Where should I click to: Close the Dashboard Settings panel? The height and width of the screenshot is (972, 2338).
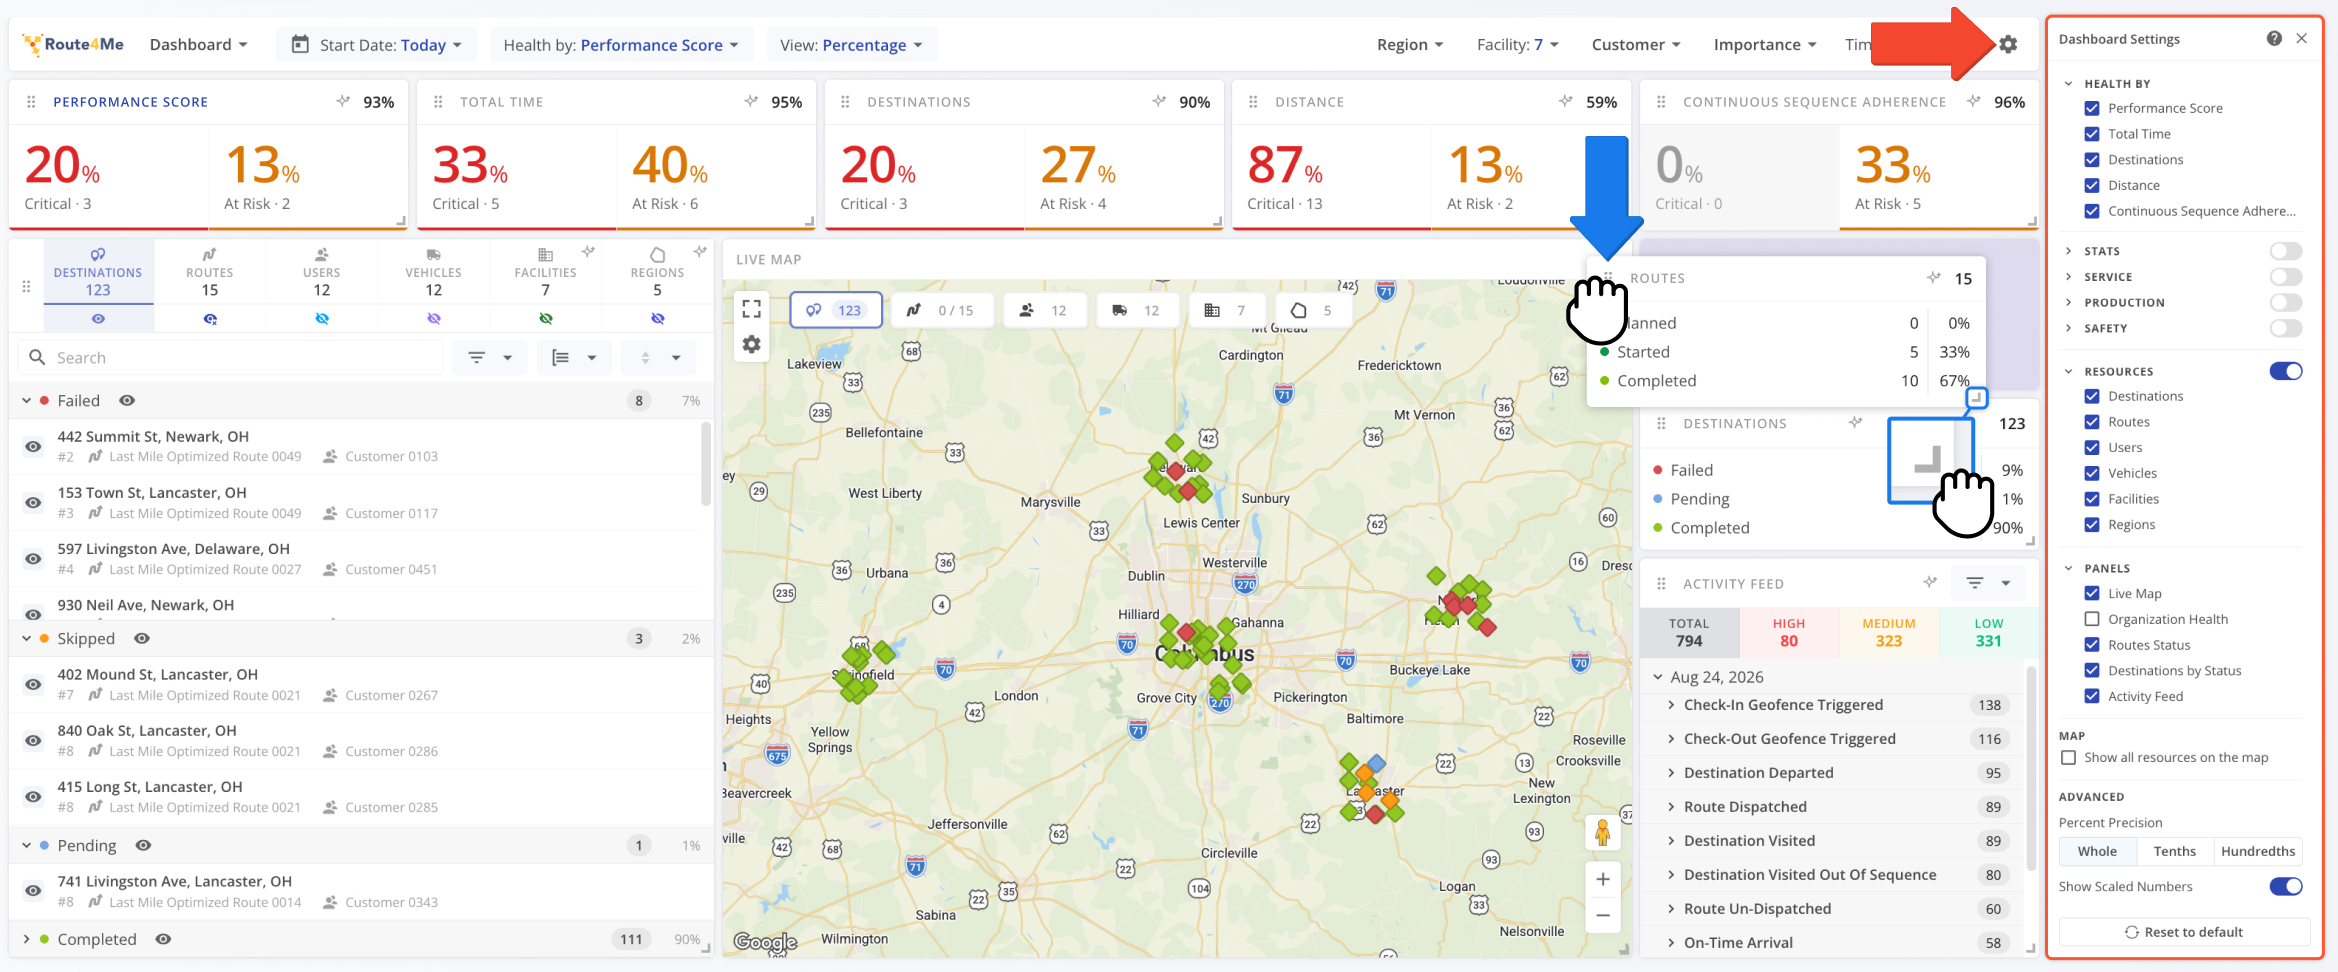2302,38
